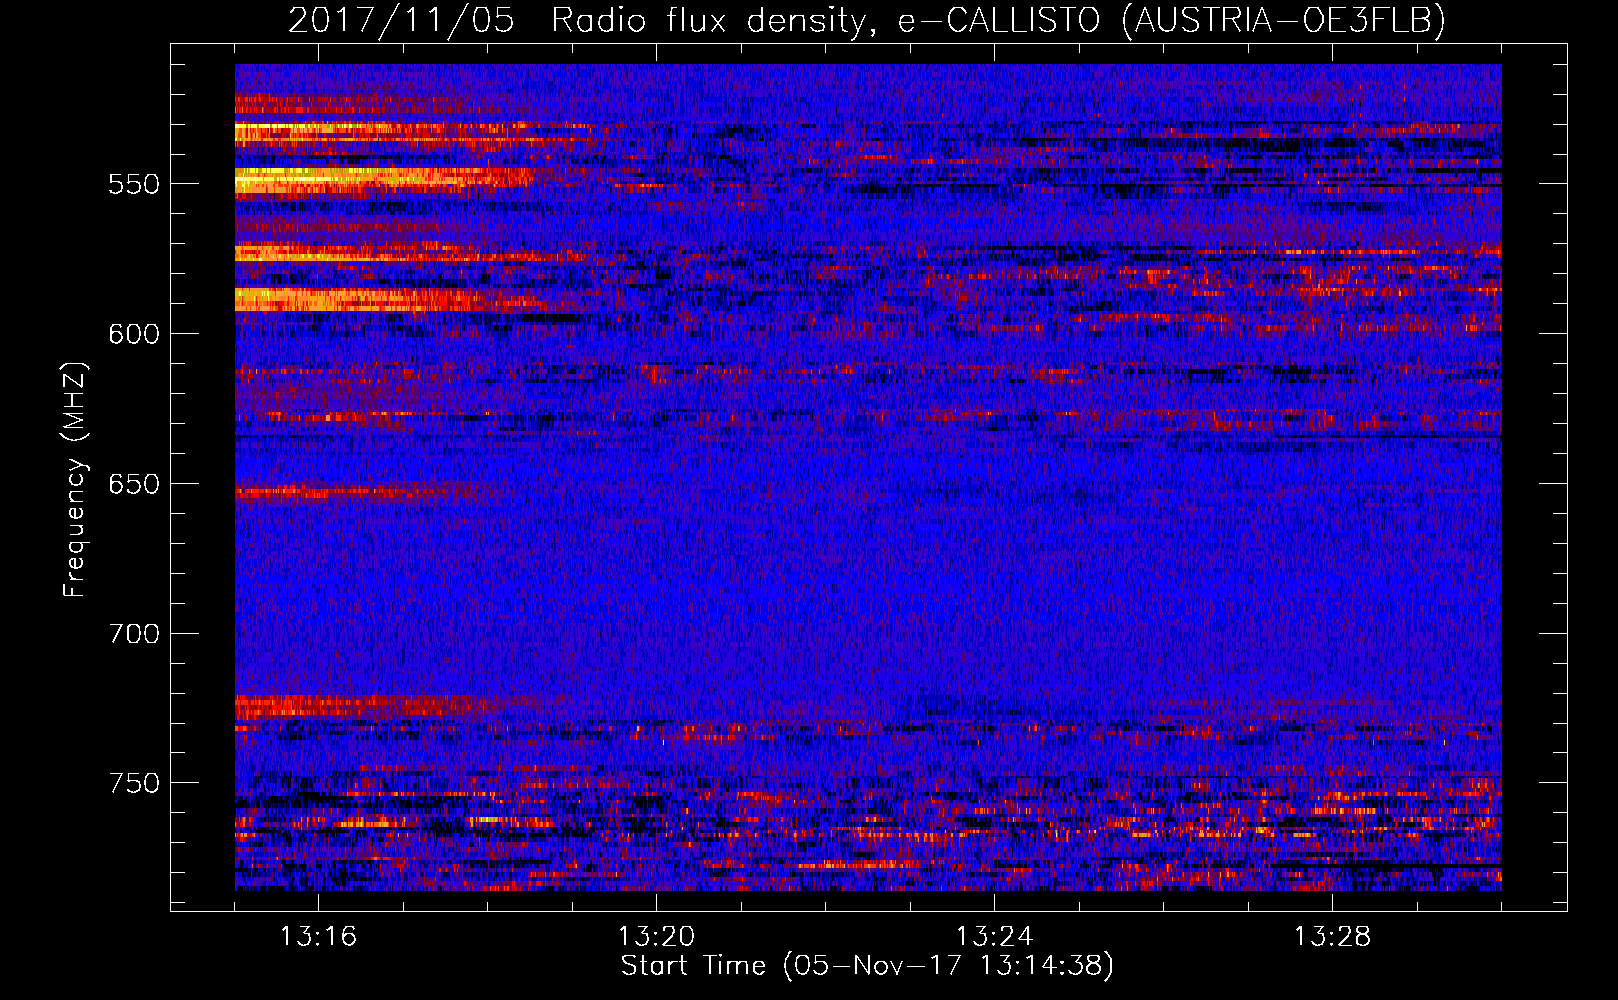Click the 13:24 time tick label
1618x1000 pixels.
[994, 937]
